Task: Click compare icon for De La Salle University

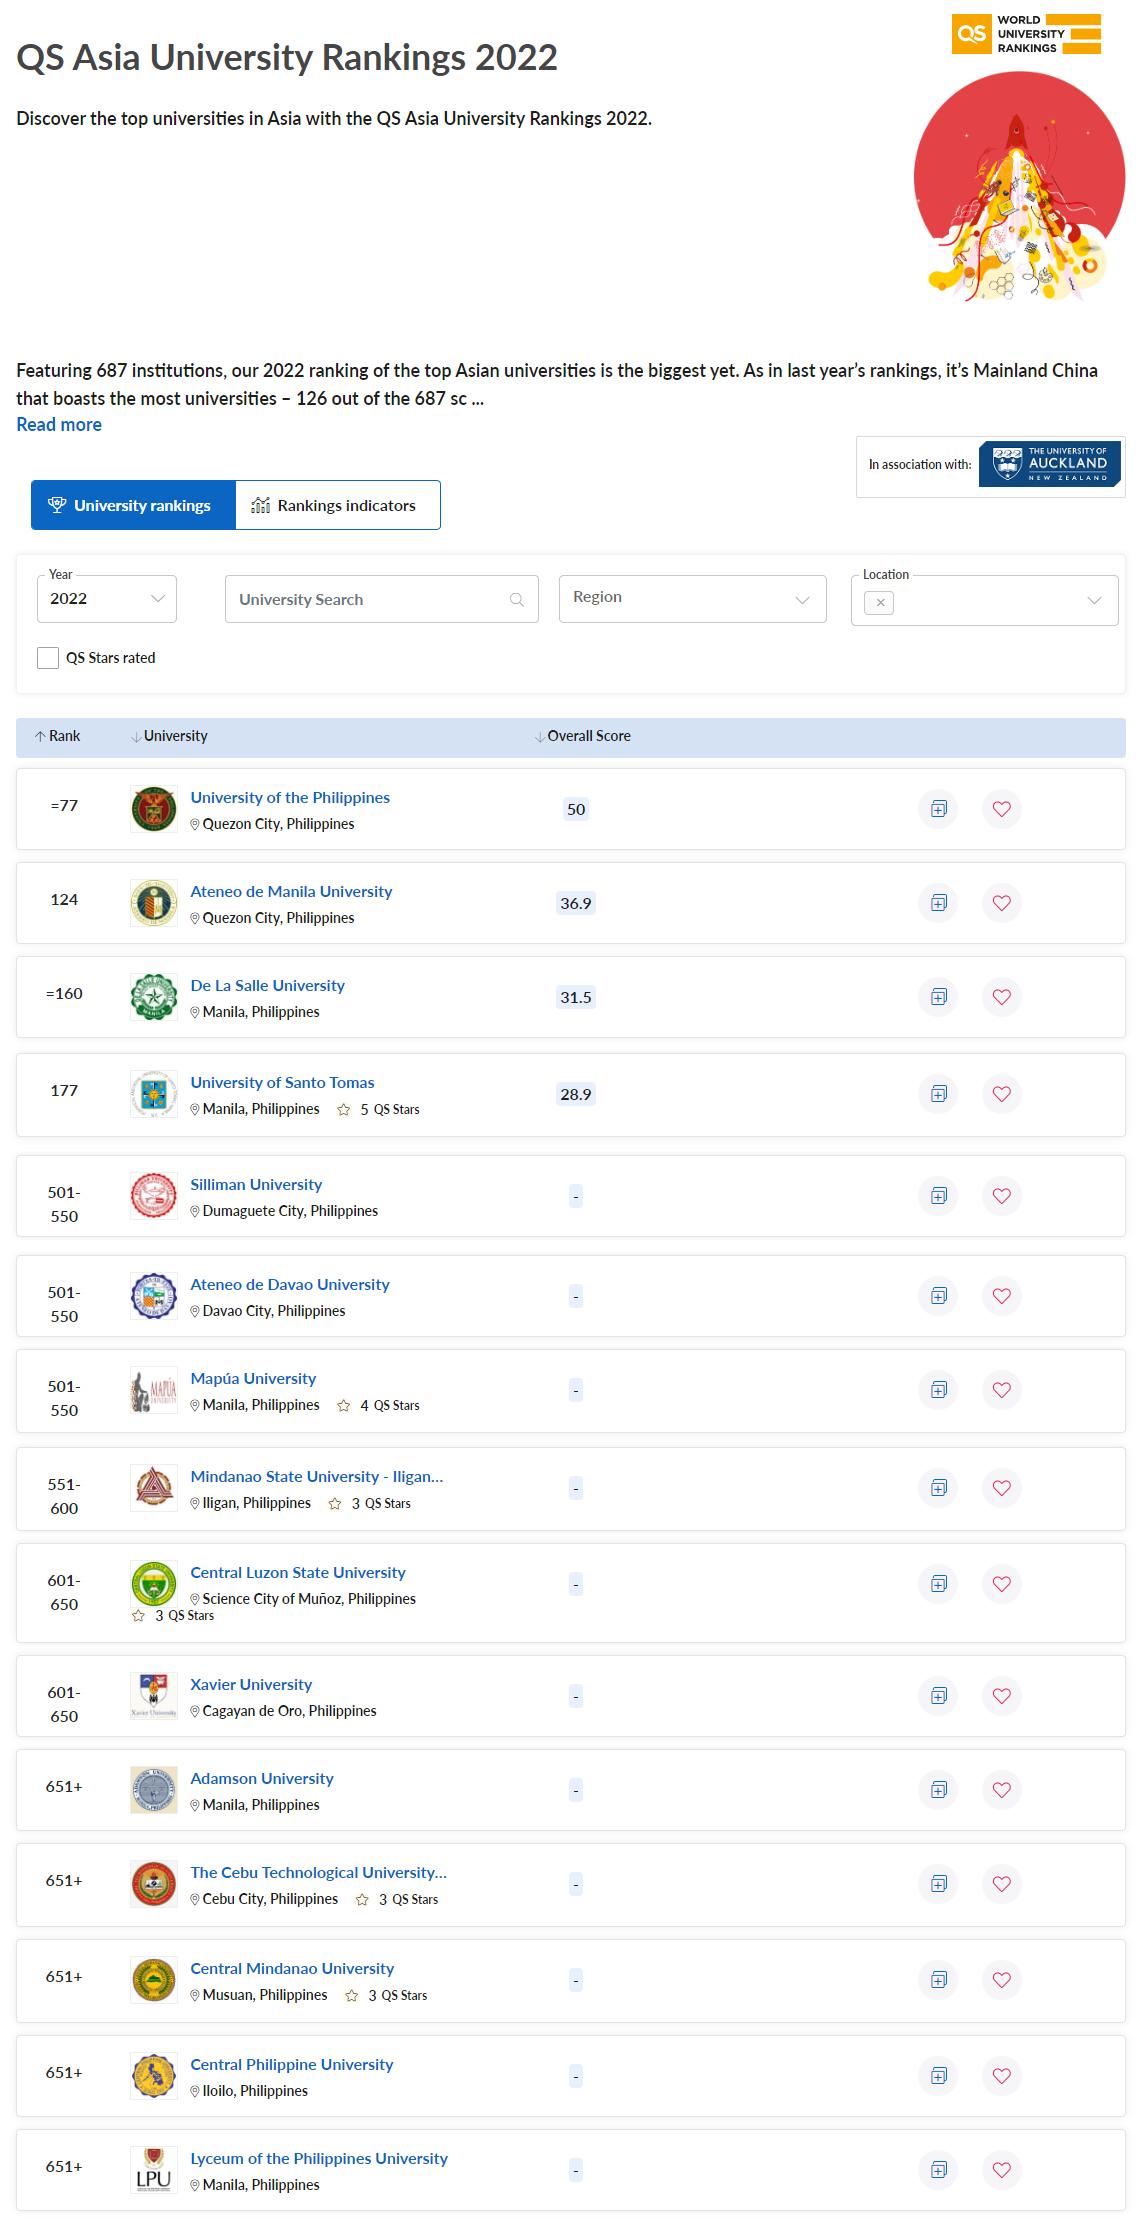Action: tap(938, 997)
